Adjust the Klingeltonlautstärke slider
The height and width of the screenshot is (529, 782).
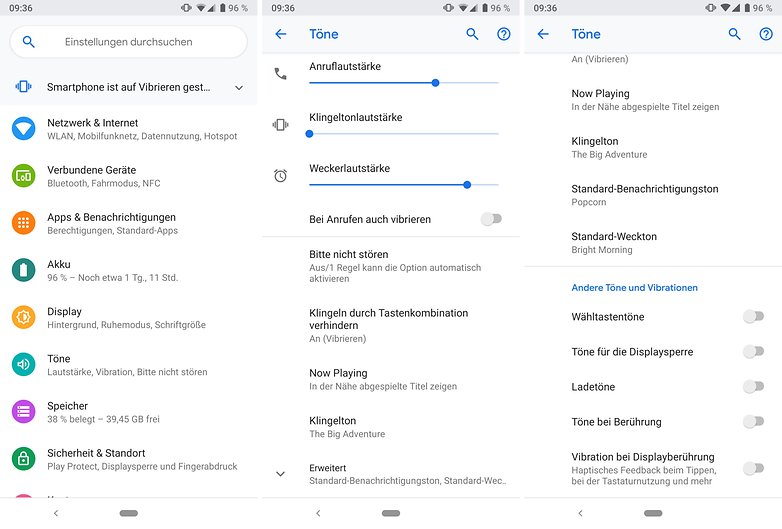404,134
